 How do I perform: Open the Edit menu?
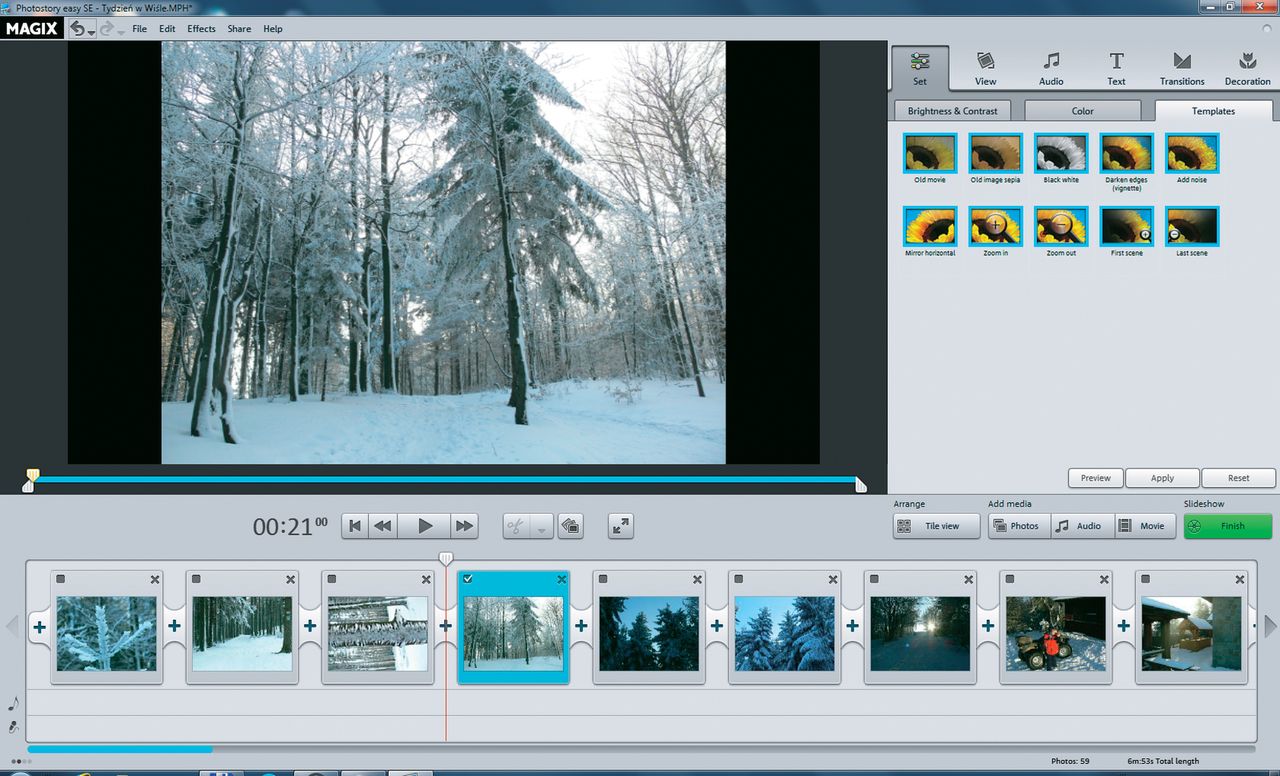167,29
